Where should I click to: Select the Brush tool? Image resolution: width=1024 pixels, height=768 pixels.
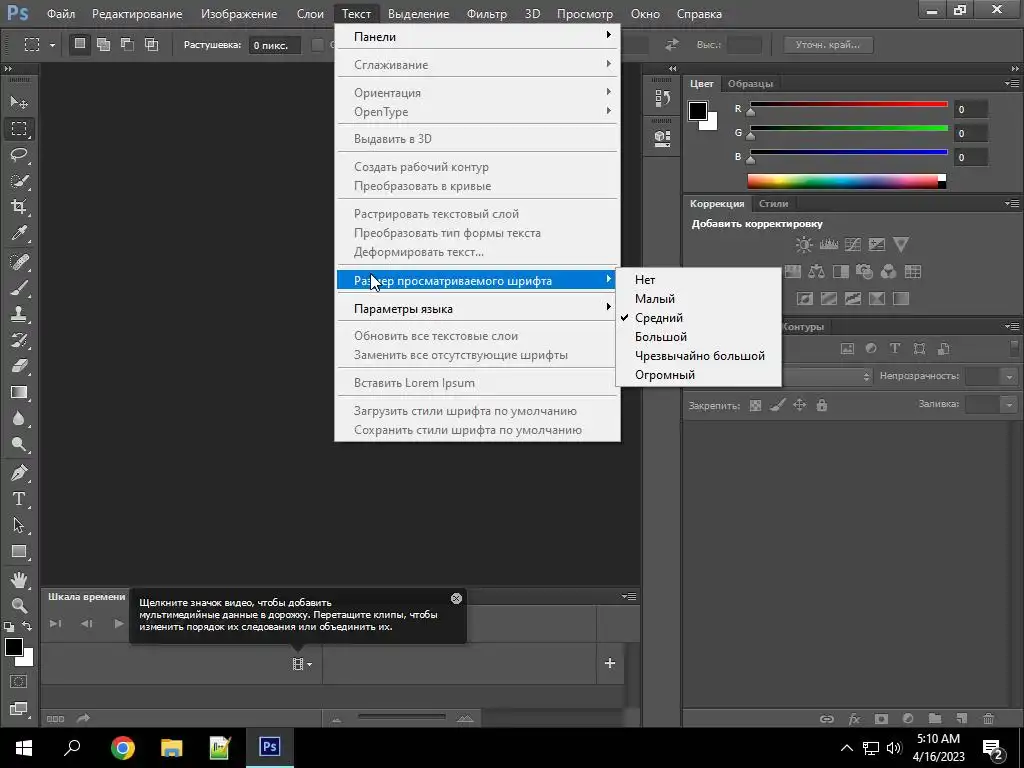tap(19, 288)
